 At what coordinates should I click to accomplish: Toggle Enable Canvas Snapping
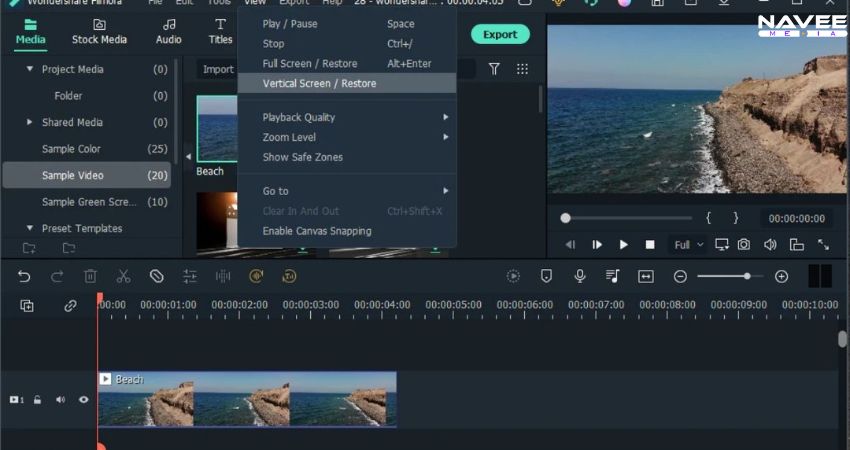(347, 231)
